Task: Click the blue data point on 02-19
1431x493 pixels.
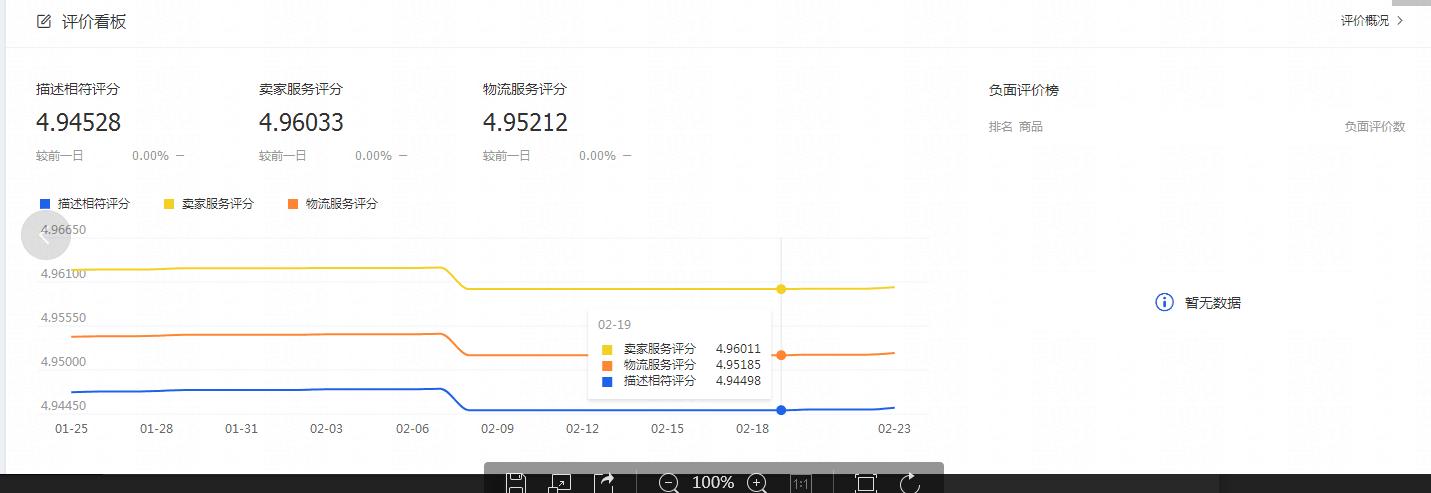Action: (781, 410)
